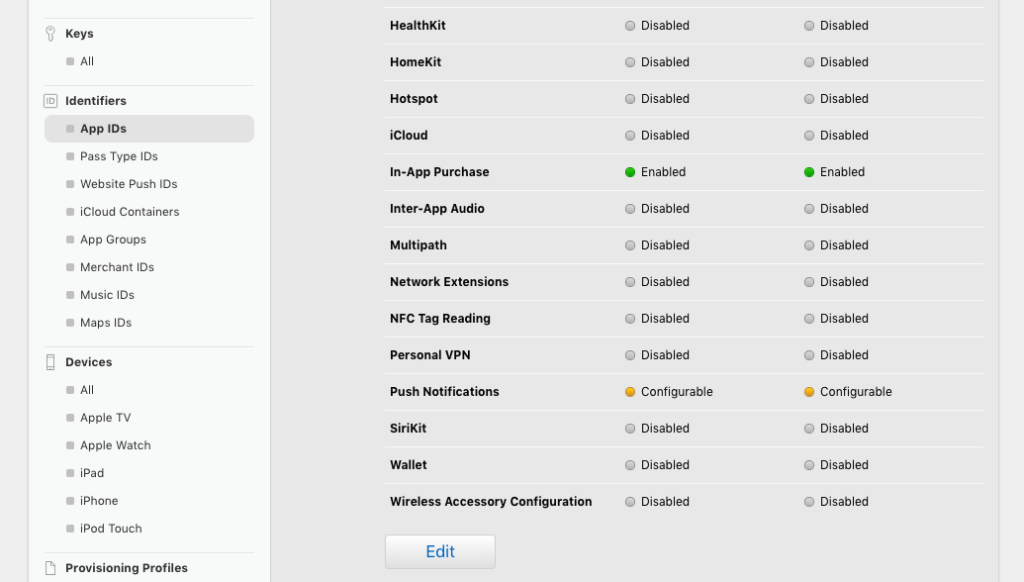Click the gray HealthKit status dot
1024x582 pixels.
tap(630, 26)
